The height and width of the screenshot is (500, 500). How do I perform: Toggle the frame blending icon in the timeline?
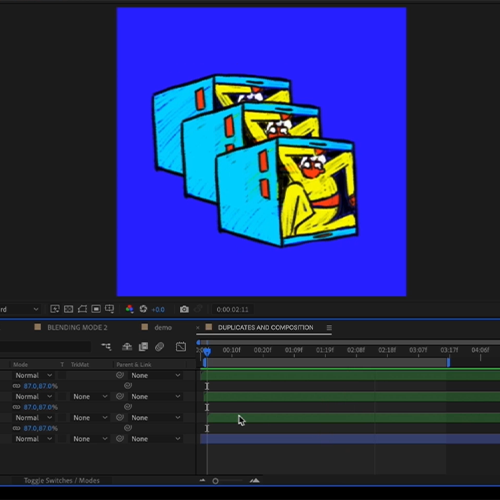click(143, 347)
